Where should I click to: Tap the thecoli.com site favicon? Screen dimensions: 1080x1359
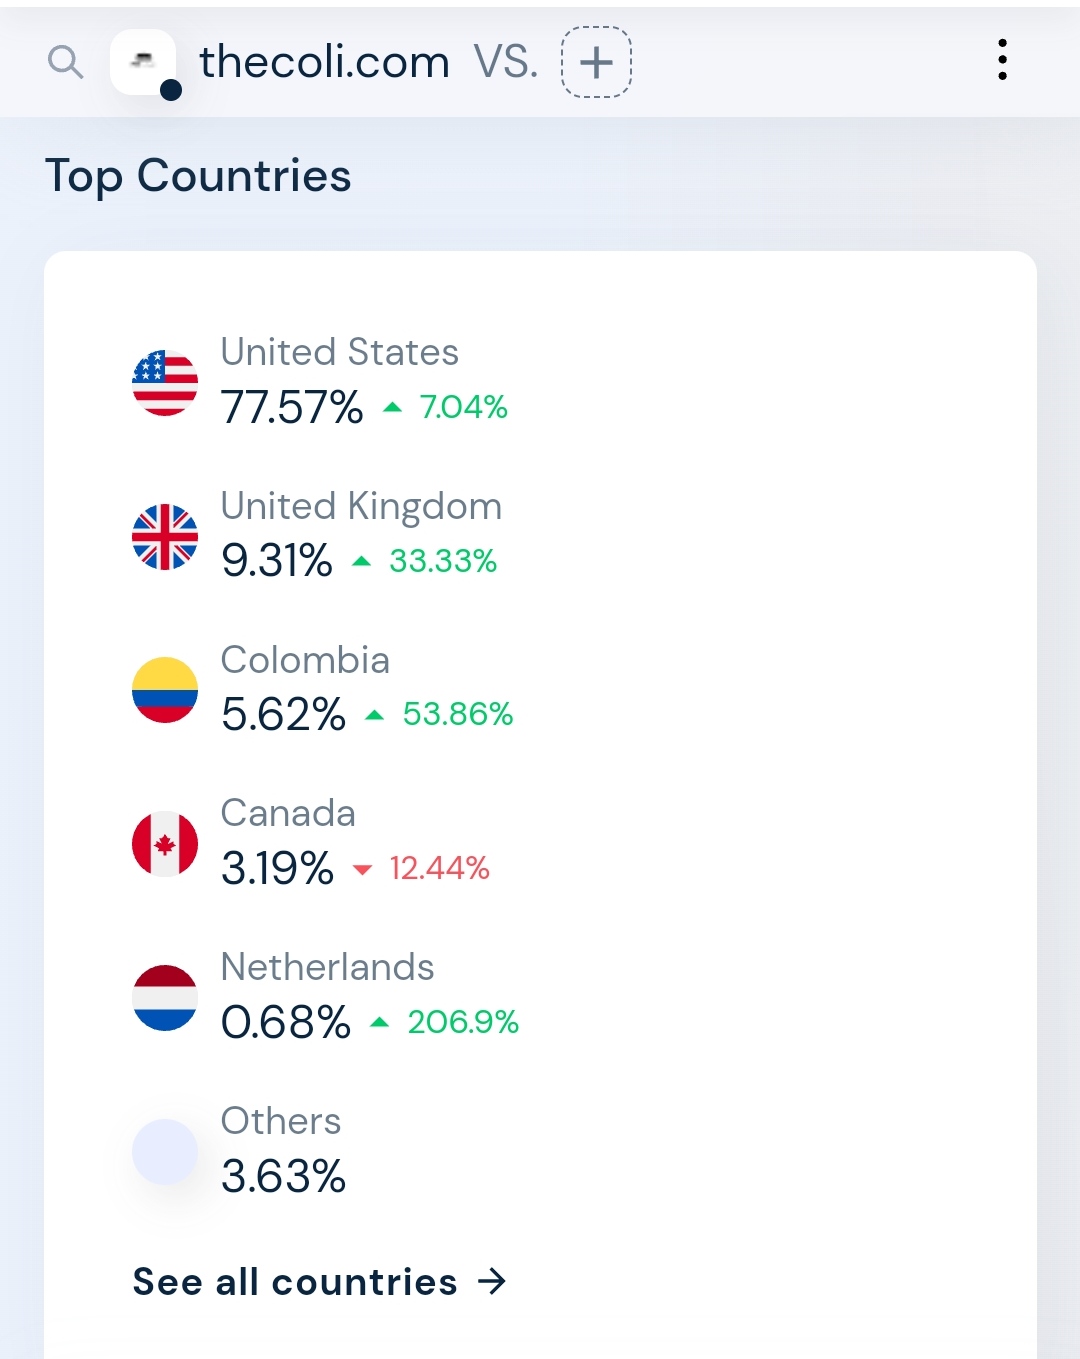point(143,62)
